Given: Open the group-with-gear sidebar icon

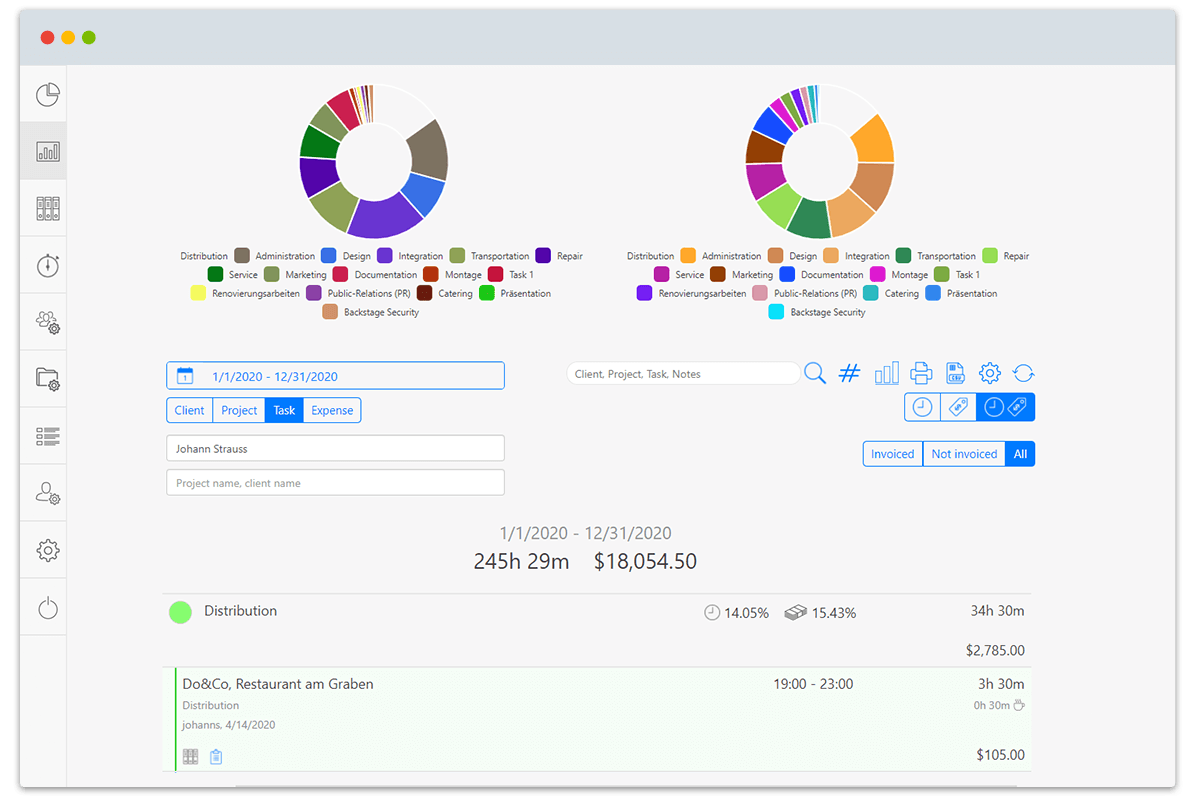Looking at the screenshot, I should click(x=48, y=322).
